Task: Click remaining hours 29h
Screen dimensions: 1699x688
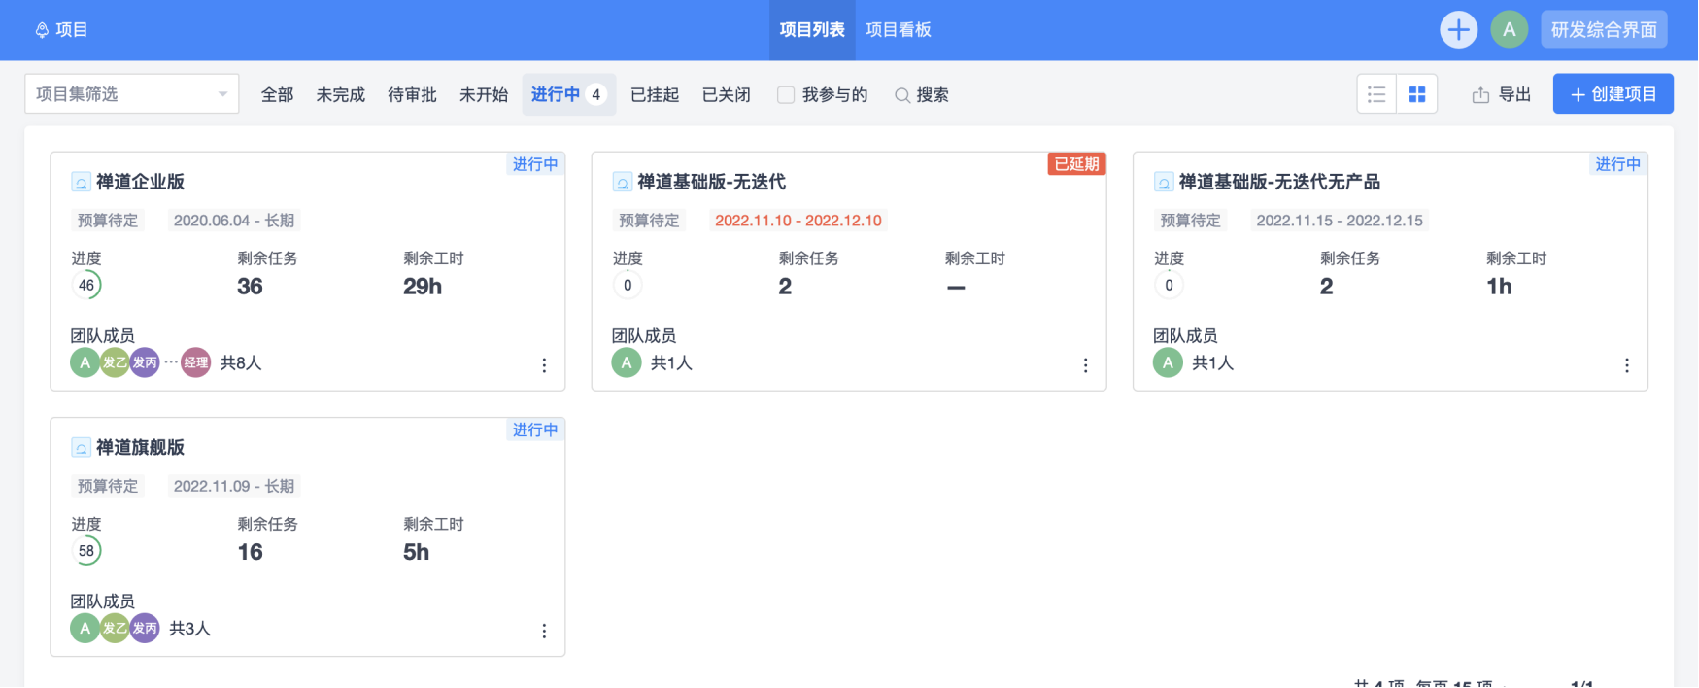Action: 422,287
